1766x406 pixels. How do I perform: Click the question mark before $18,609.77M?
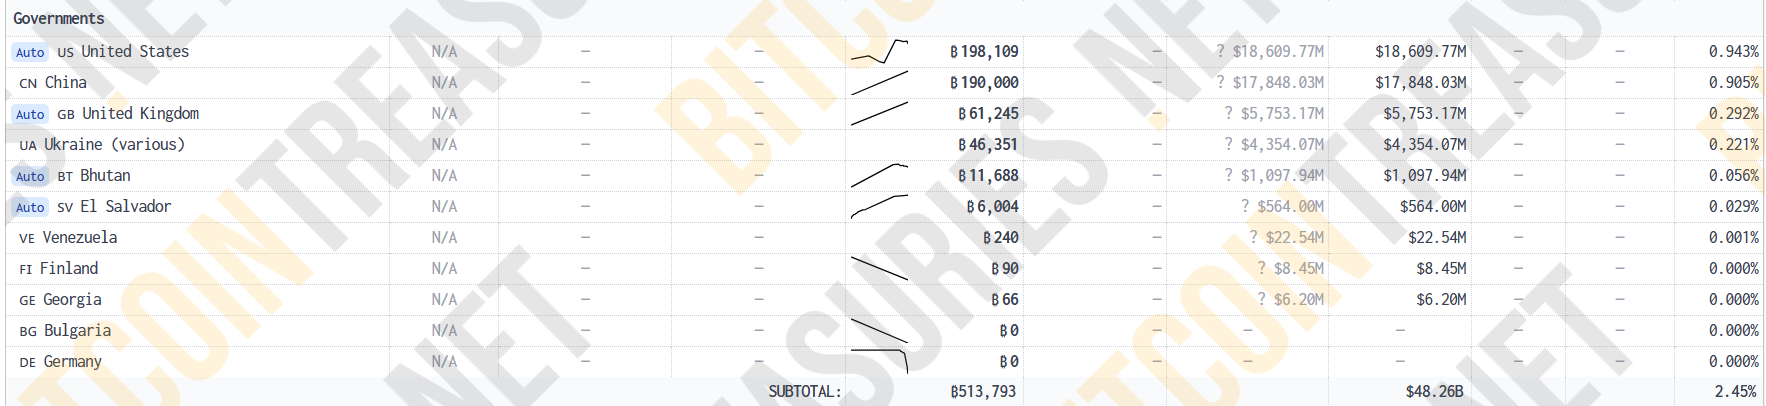tap(1220, 51)
